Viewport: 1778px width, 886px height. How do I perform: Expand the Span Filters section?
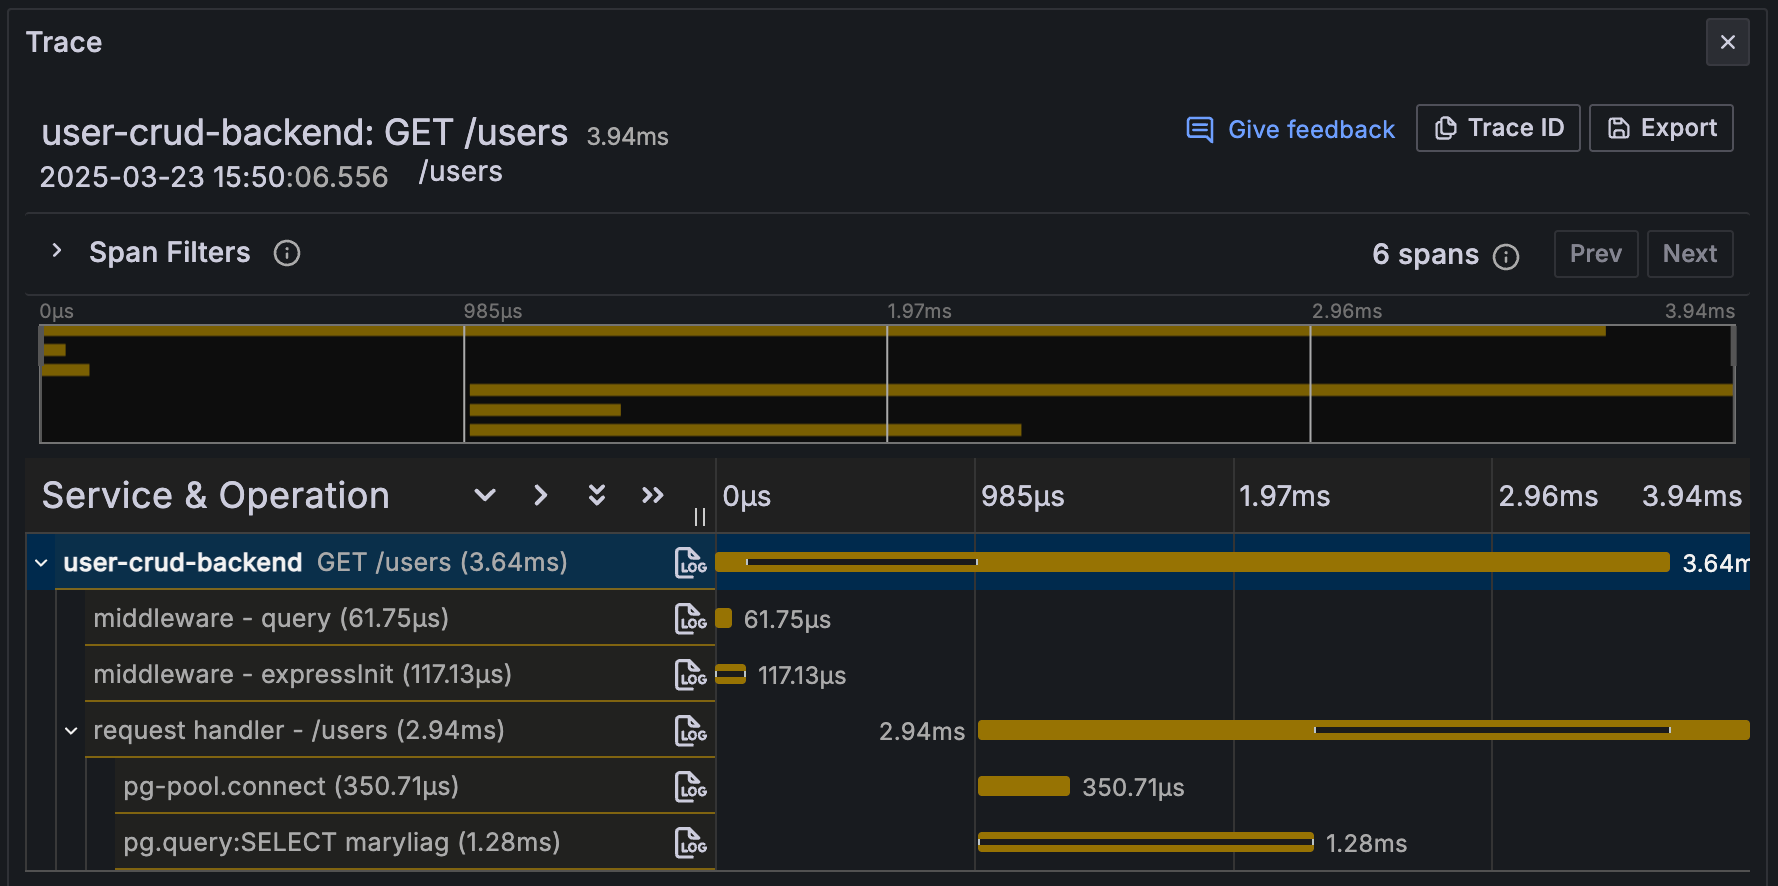(57, 251)
